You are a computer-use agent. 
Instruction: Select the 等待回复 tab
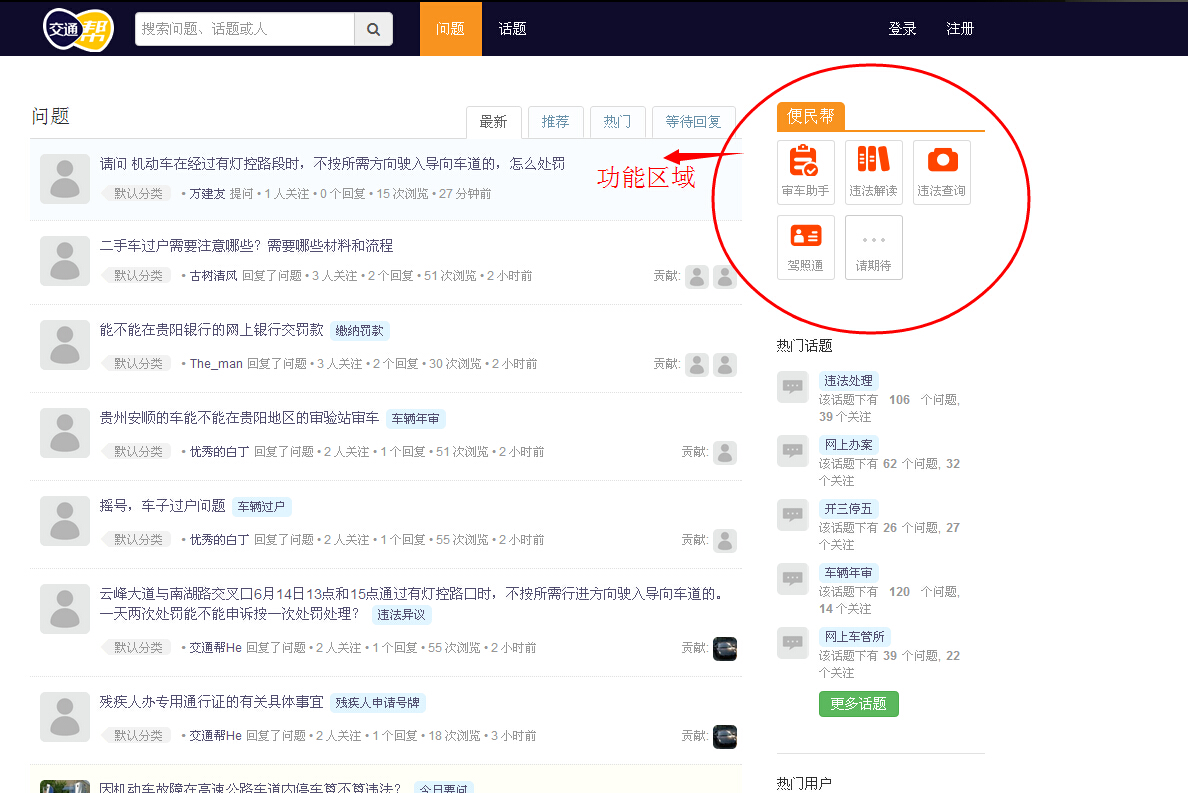tap(693, 122)
